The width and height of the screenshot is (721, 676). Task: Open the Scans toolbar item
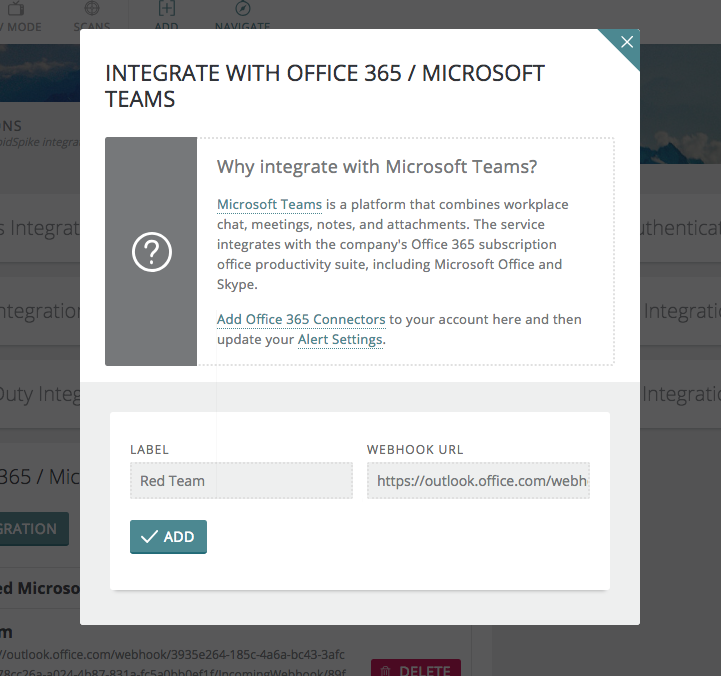point(92,15)
